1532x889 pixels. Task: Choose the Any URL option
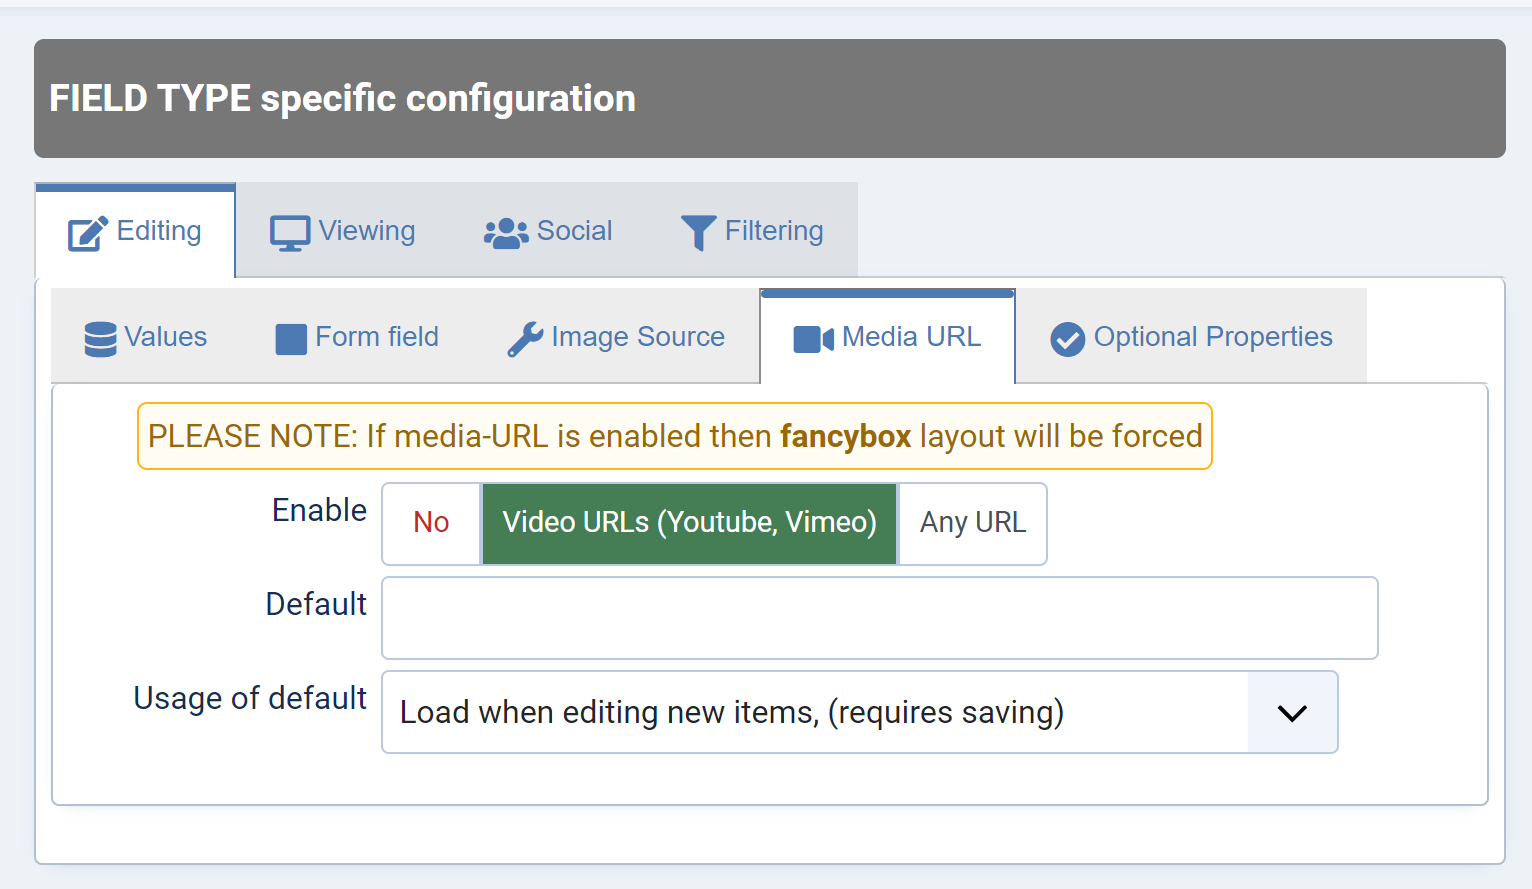tap(973, 523)
